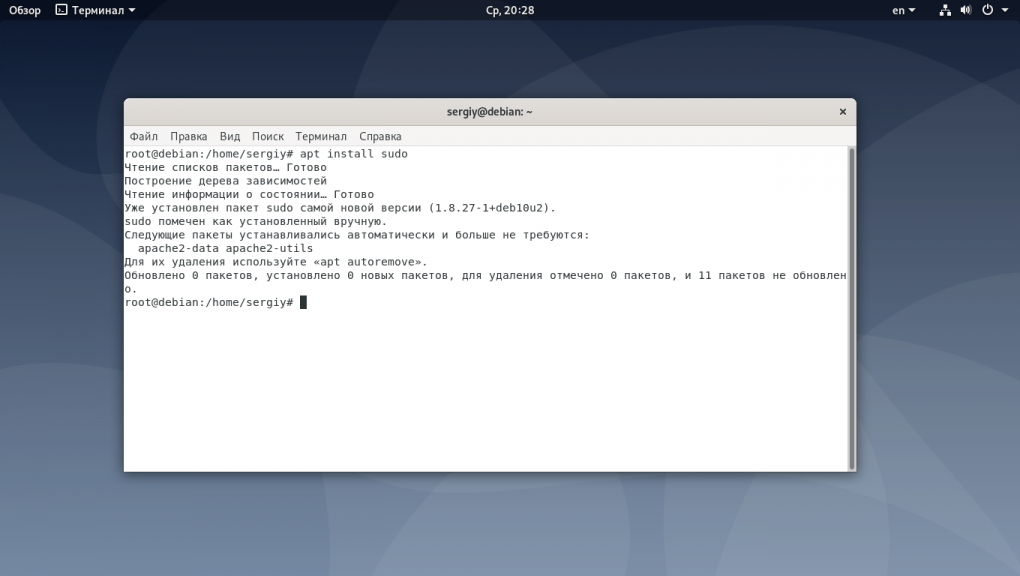Open the Поиск menu
This screenshot has height=576, width=1020.
coord(268,136)
